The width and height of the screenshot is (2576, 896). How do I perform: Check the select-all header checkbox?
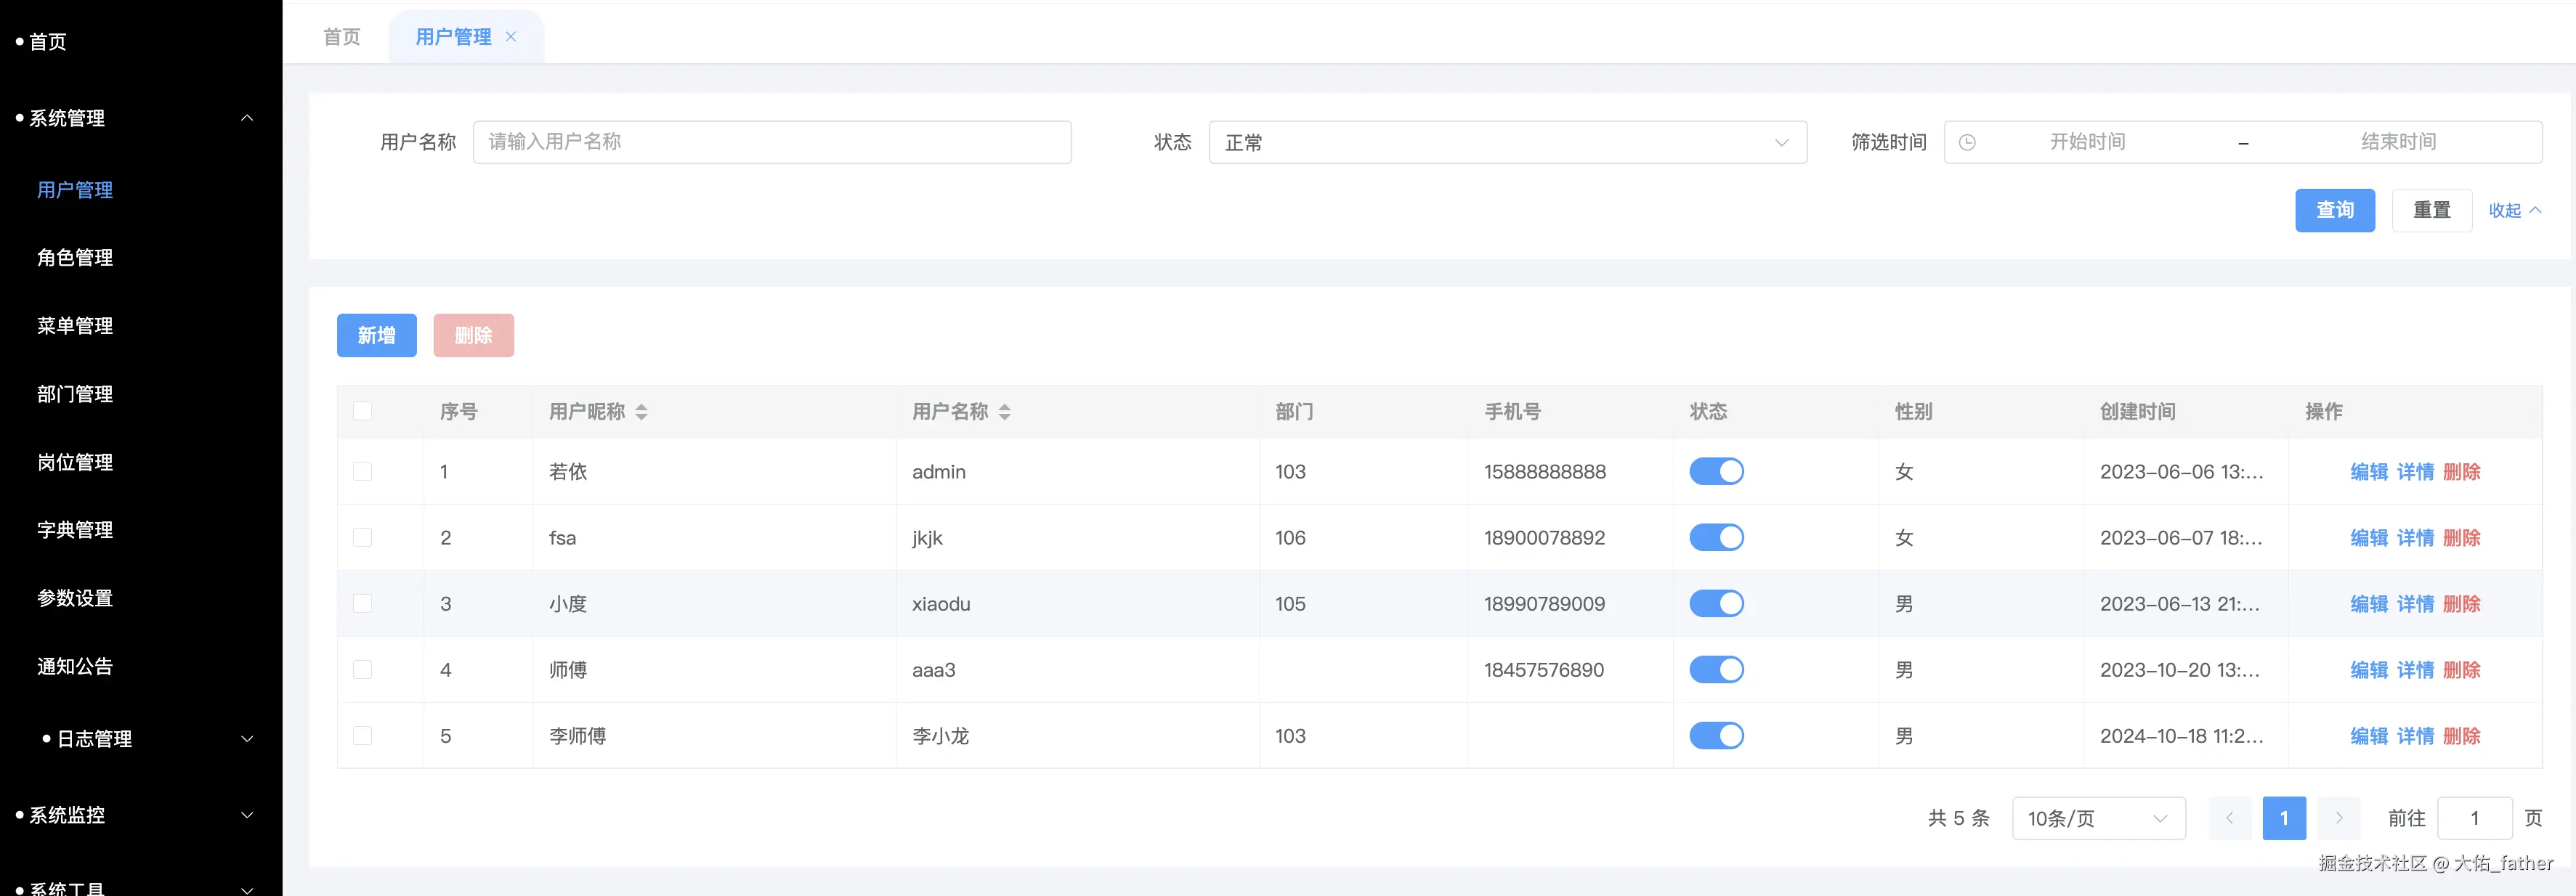click(x=363, y=412)
